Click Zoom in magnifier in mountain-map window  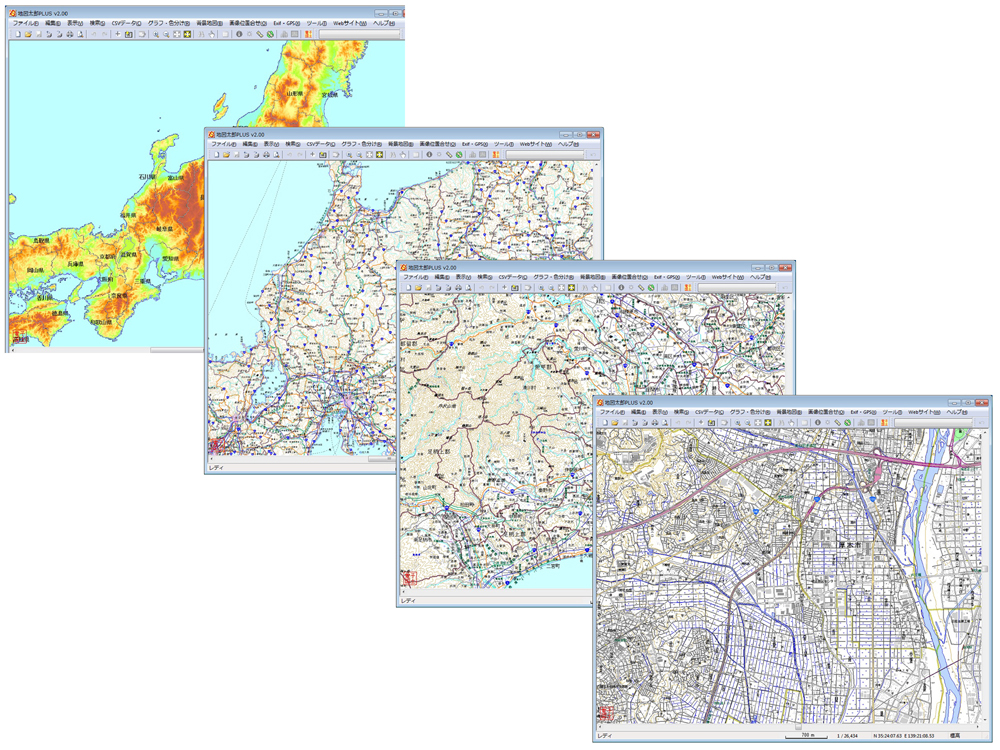pos(541,288)
